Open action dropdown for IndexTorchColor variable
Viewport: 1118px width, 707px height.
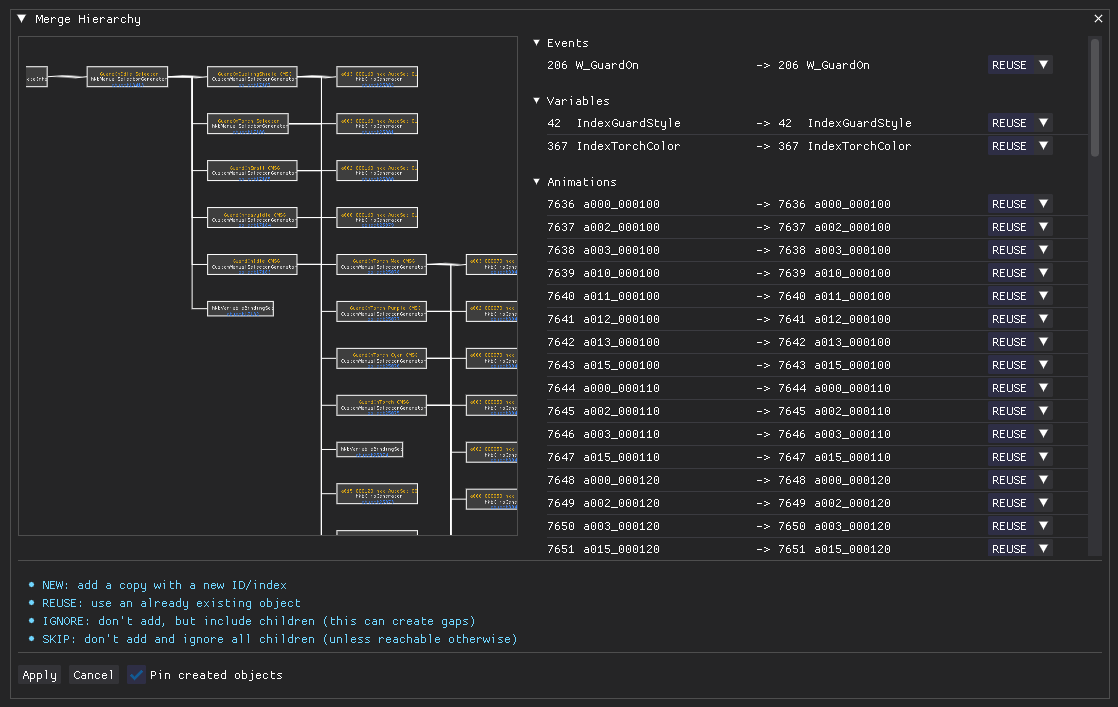click(1019, 146)
